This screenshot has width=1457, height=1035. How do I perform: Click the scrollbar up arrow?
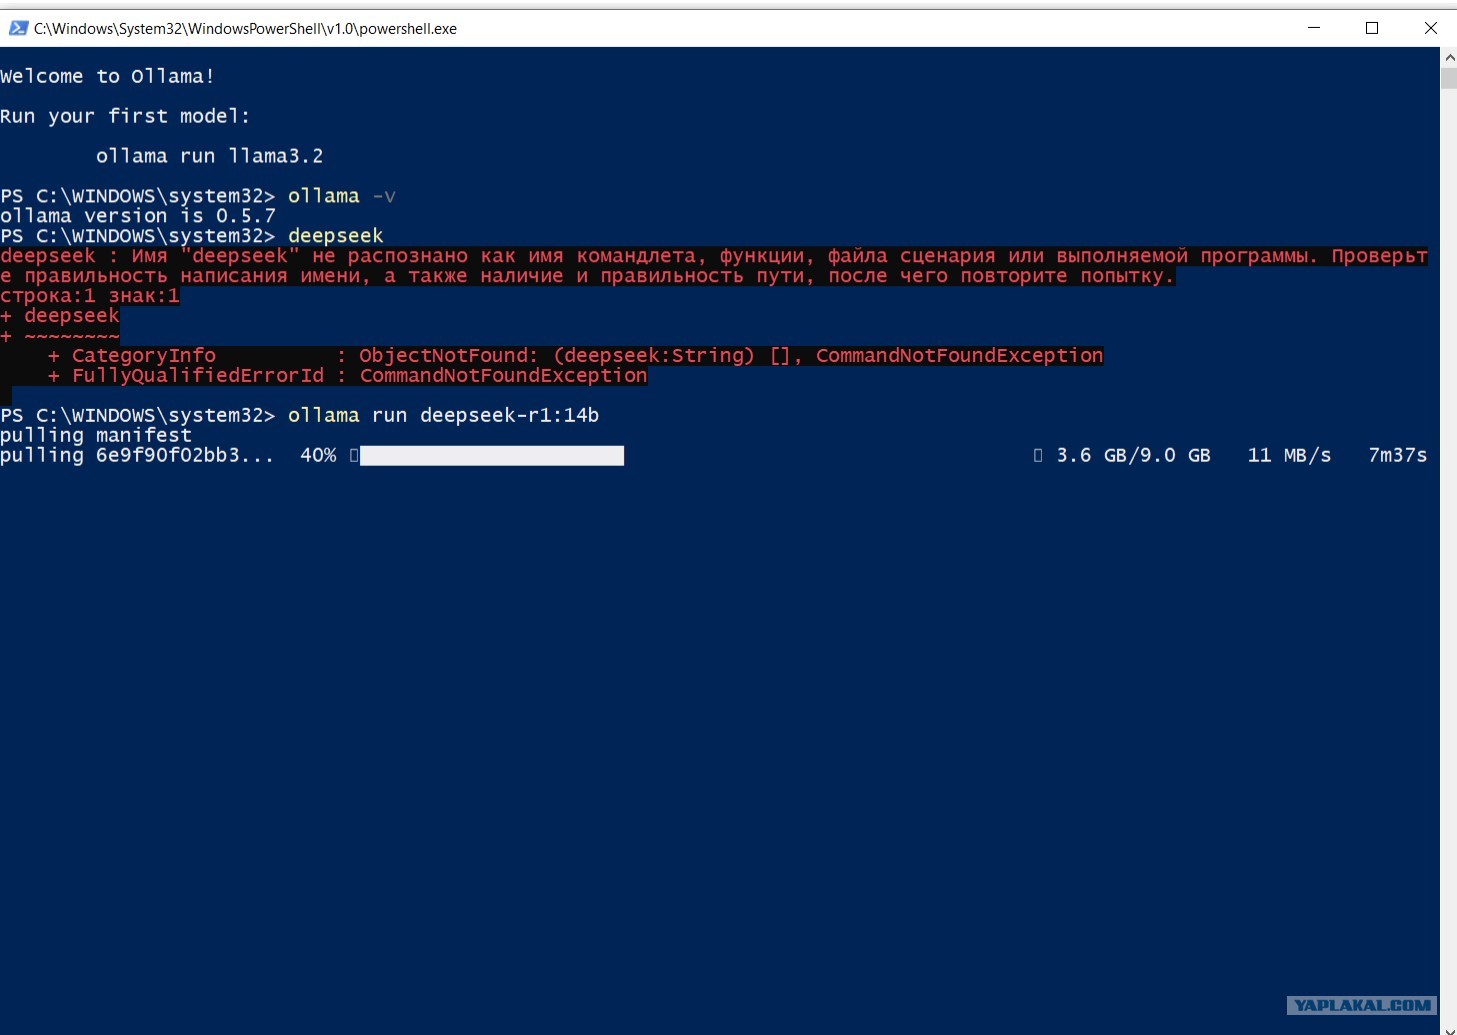(x=1449, y=57)
